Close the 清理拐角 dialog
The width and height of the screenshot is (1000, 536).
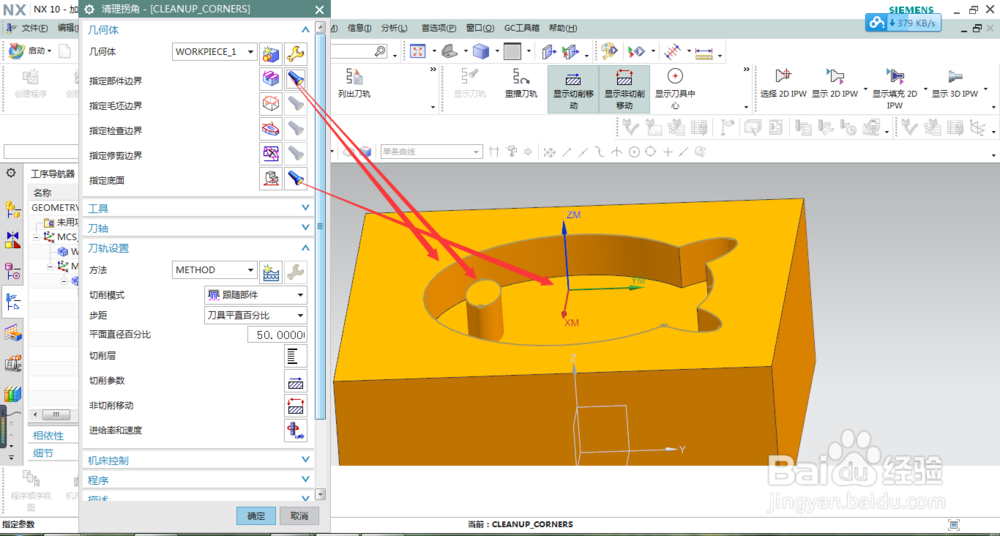tap(319, 10)
